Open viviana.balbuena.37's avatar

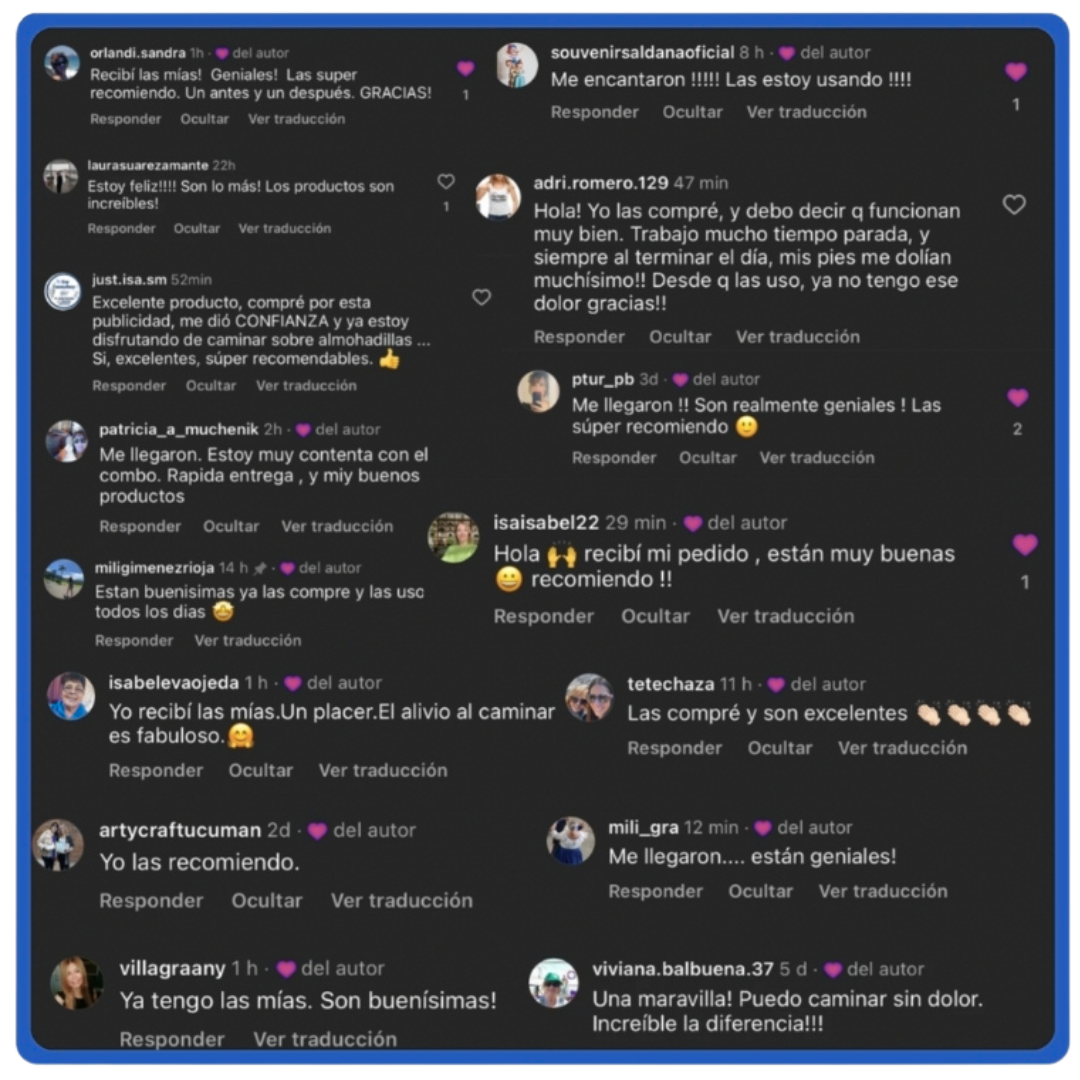[553, 983]
